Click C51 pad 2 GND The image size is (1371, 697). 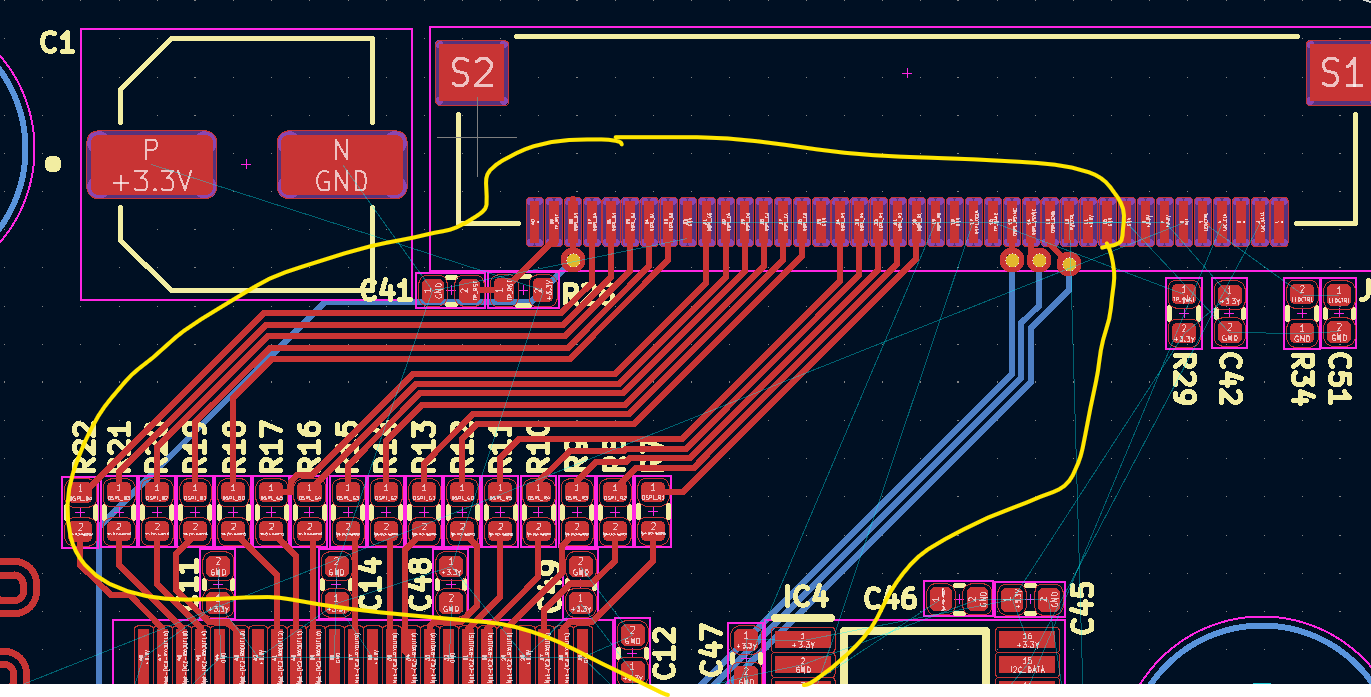point(1338,331)
